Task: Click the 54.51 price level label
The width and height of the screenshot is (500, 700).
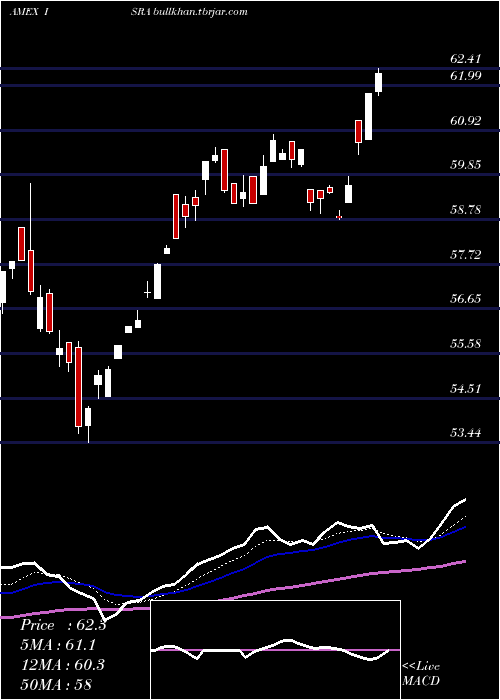Action: (x=466, y=388)
